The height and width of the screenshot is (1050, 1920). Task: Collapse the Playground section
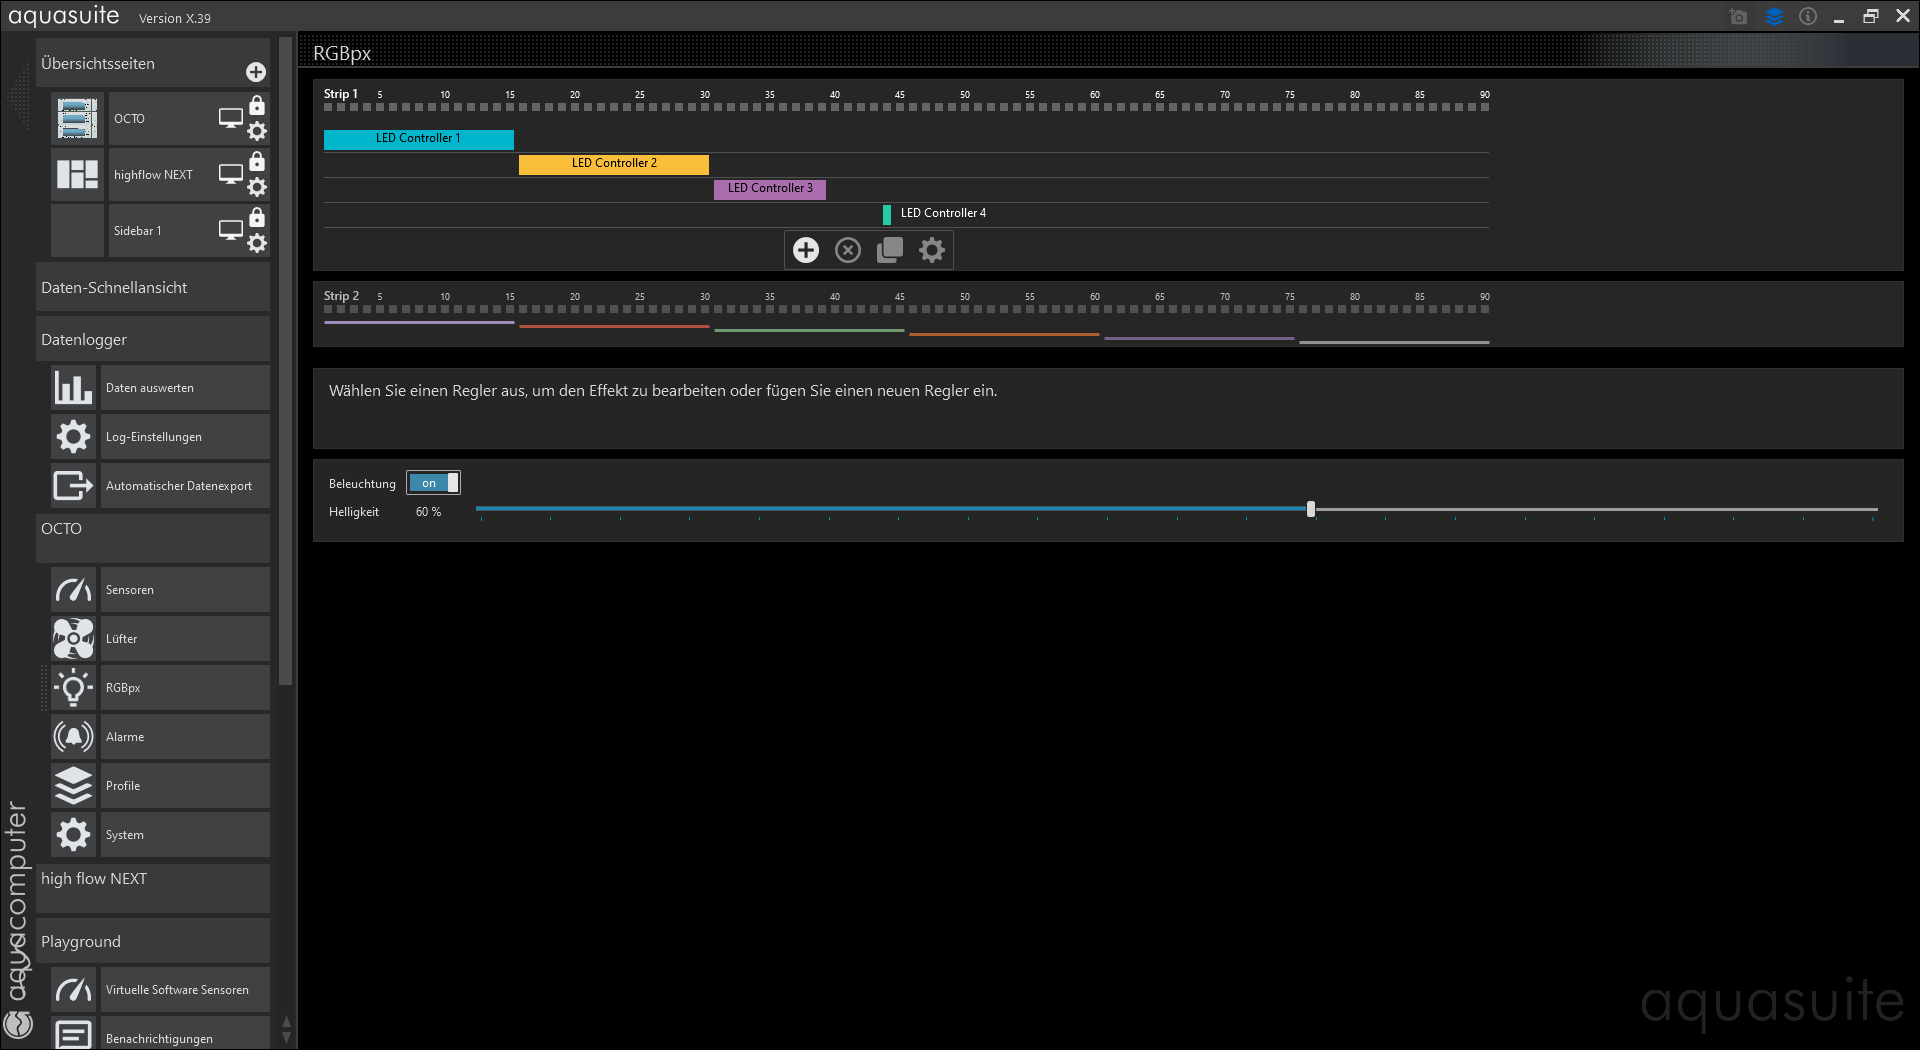tap(153, 941)
